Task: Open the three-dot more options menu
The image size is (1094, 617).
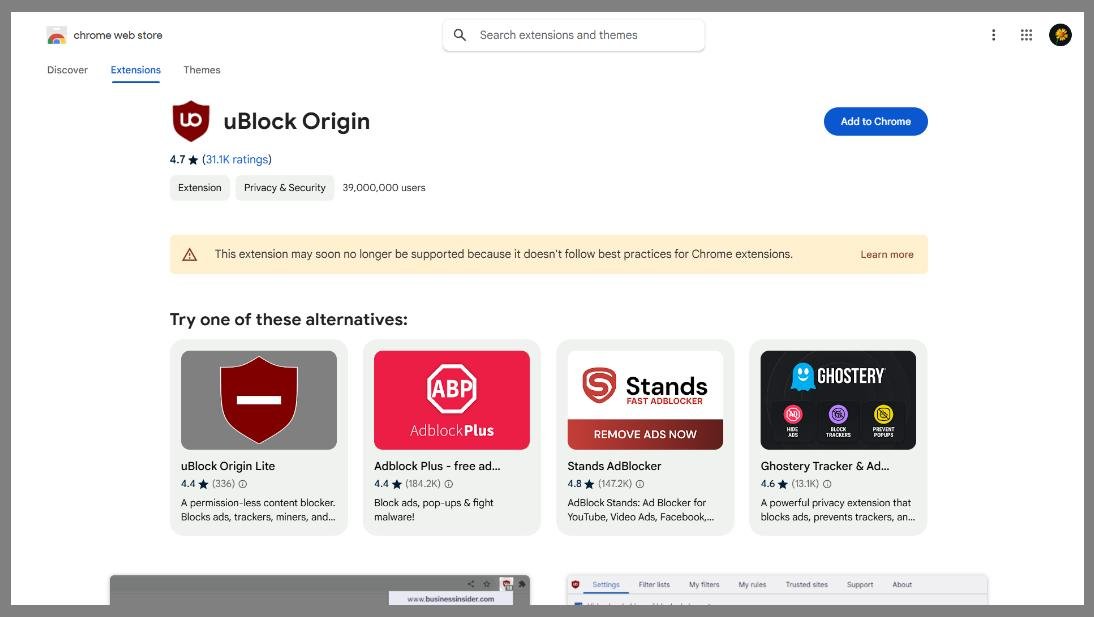Action: click(994, 35)
